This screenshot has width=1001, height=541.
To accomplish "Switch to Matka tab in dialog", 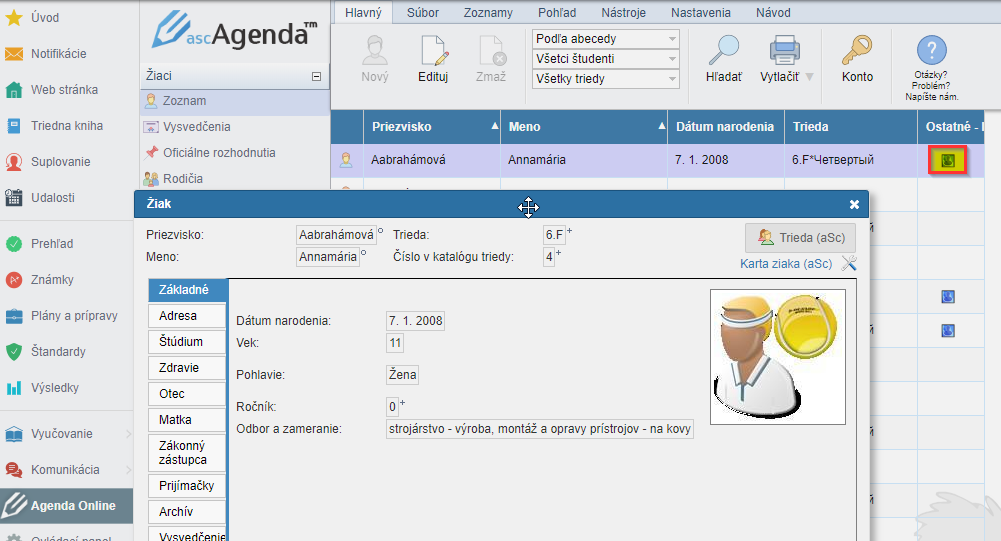I will [187, 420].
